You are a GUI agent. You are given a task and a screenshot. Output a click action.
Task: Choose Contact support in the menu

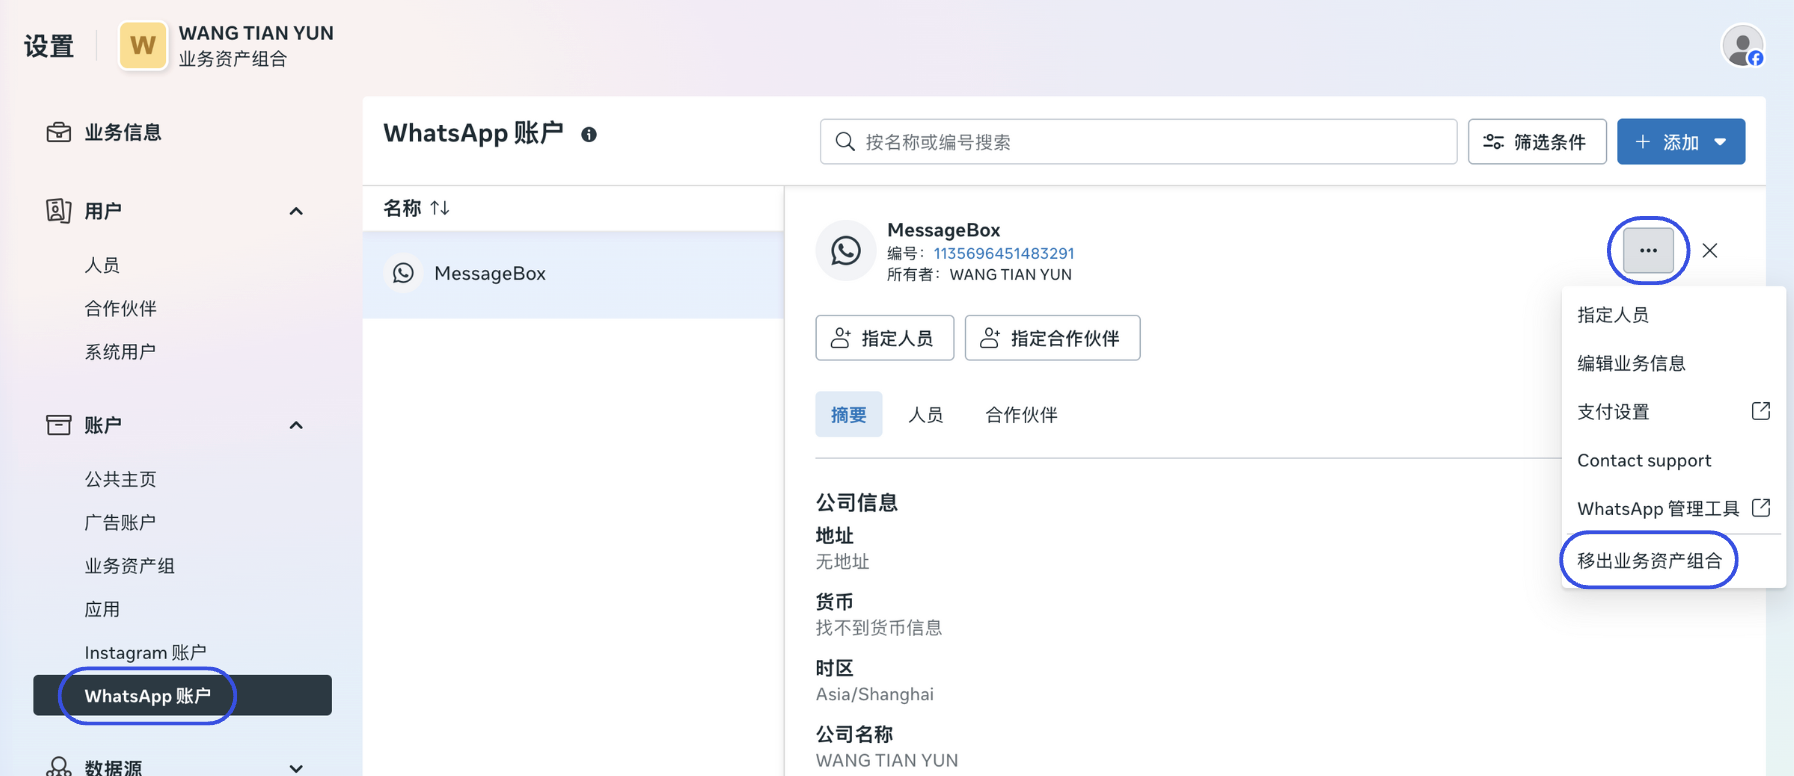(1644, 460)
